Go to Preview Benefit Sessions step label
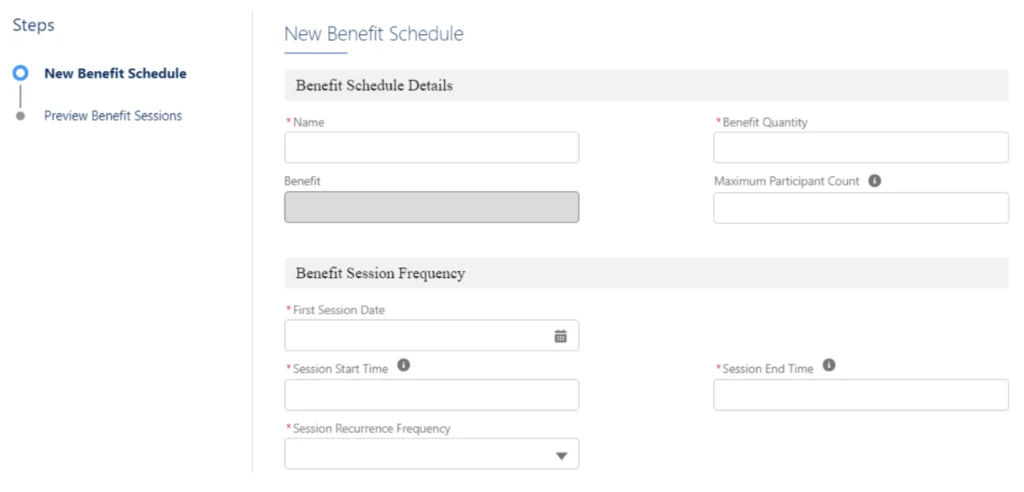This screenshot has width=1024, height=492. [113, 116]
